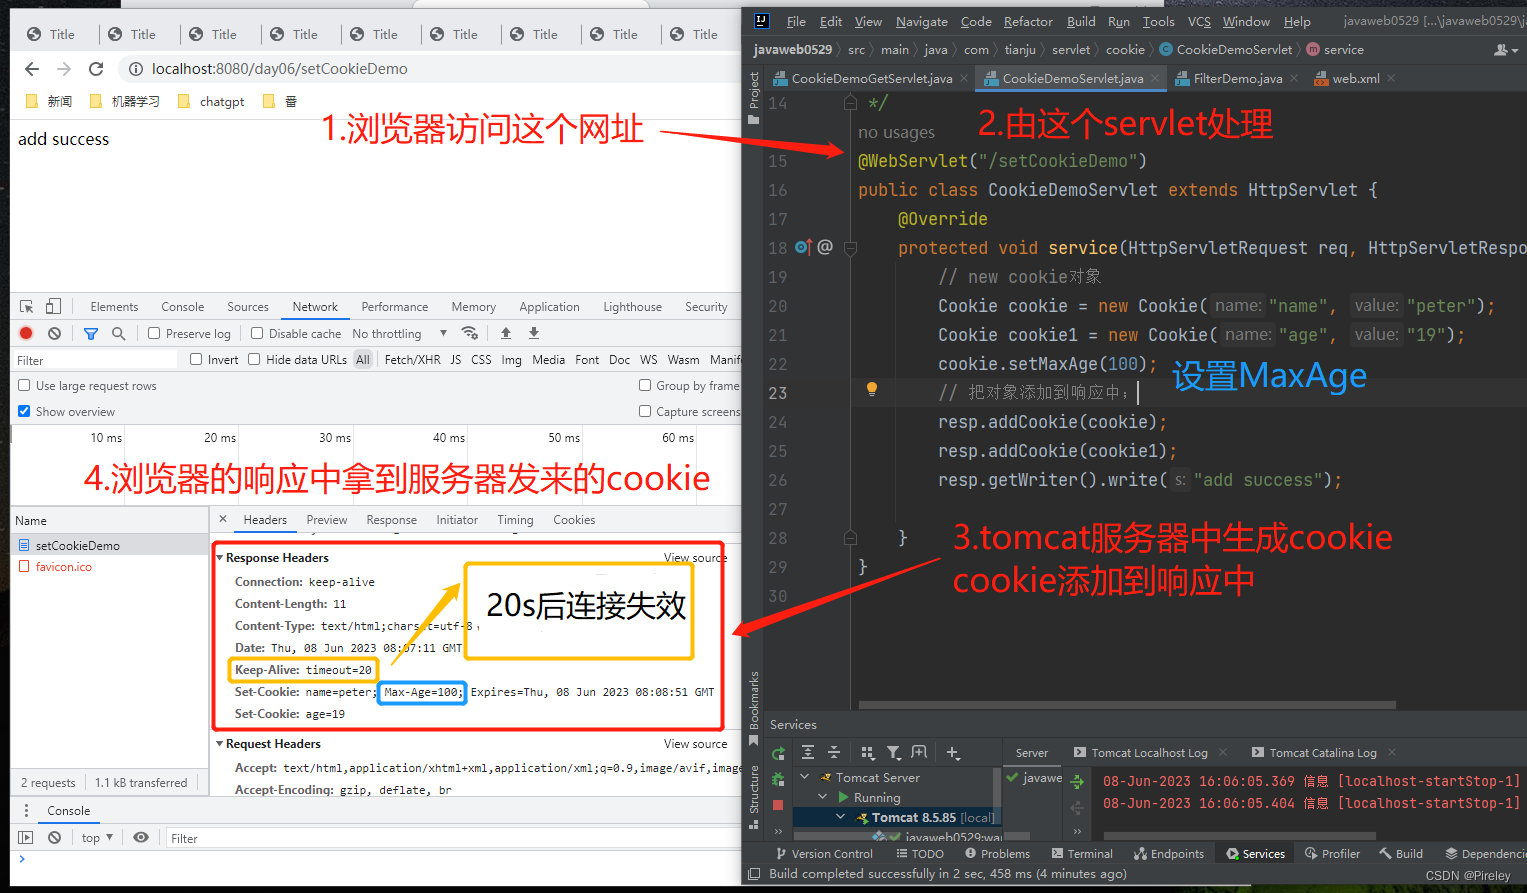Open Tomcat Catalina Log tab
Image resolution: width=1527 pixels, height=893 pixels.
coord(1322,753)
